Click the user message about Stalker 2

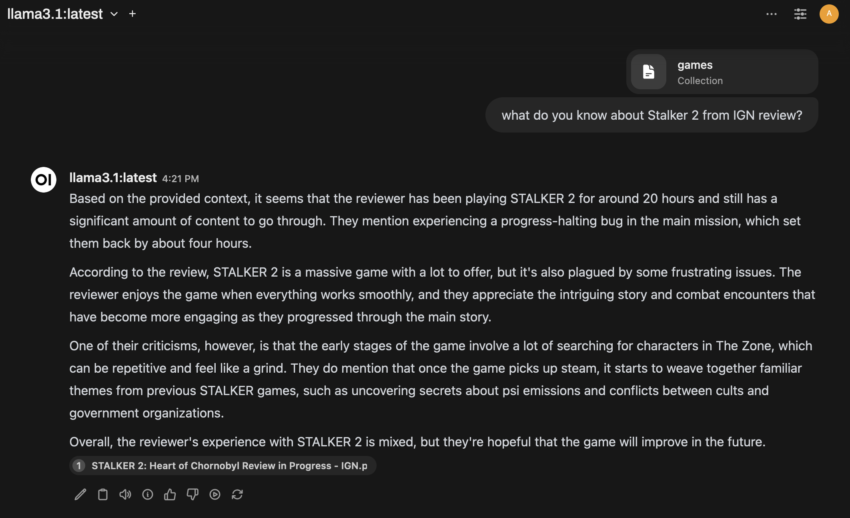[x=651, y=115]
